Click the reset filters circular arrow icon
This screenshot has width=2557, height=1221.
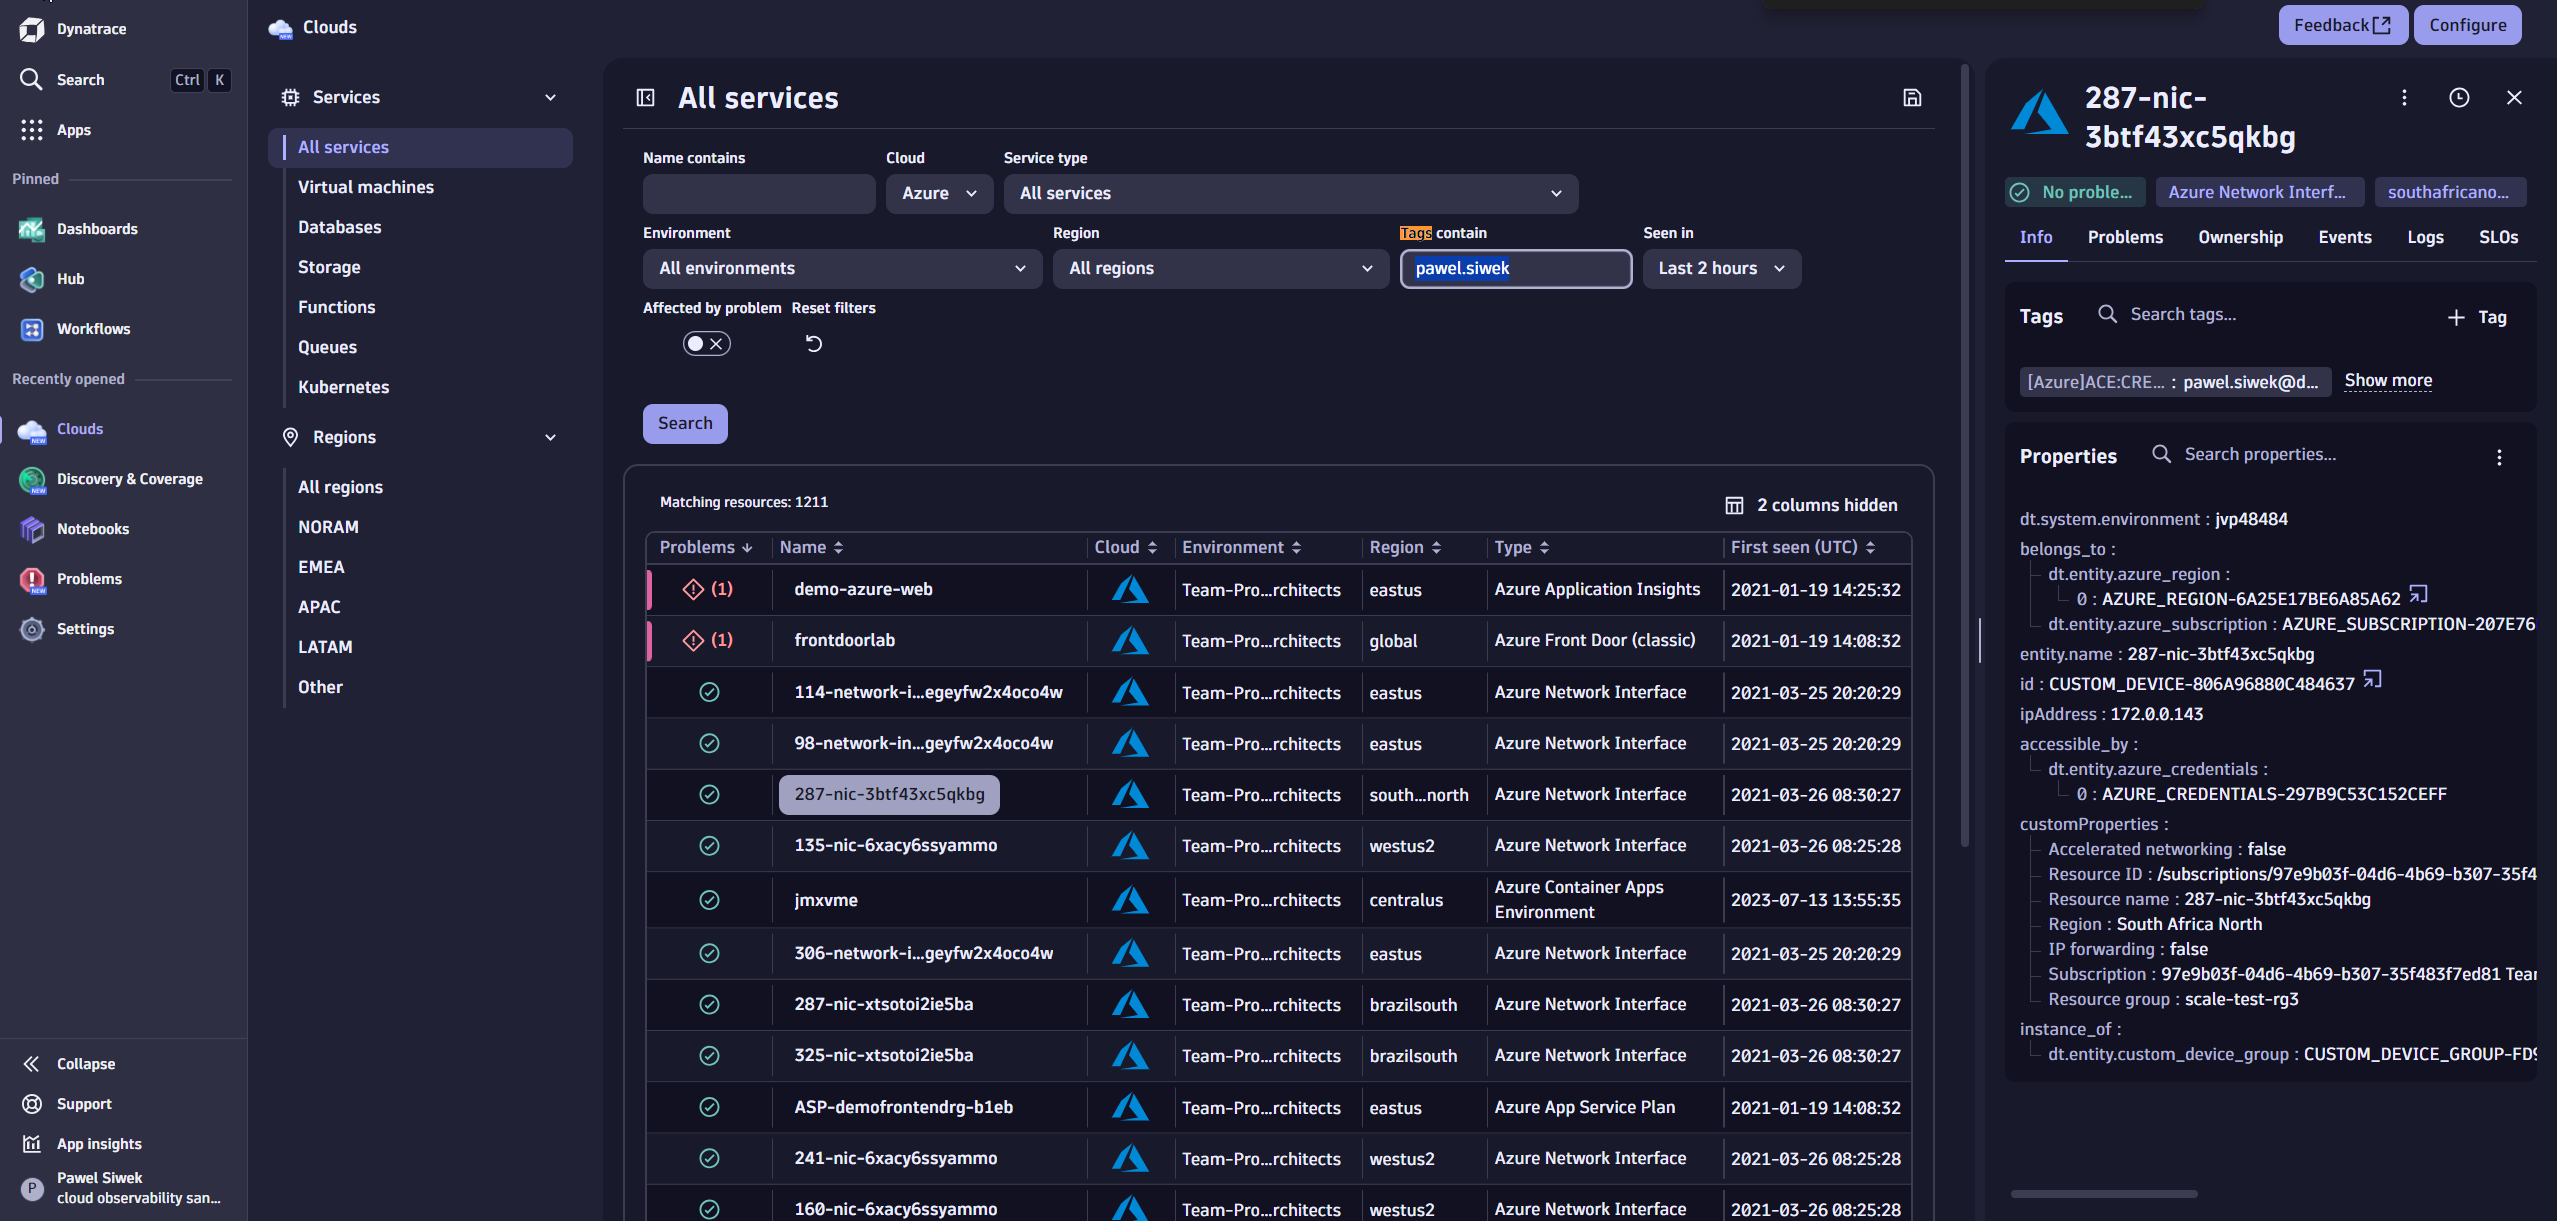click(812, 343)
